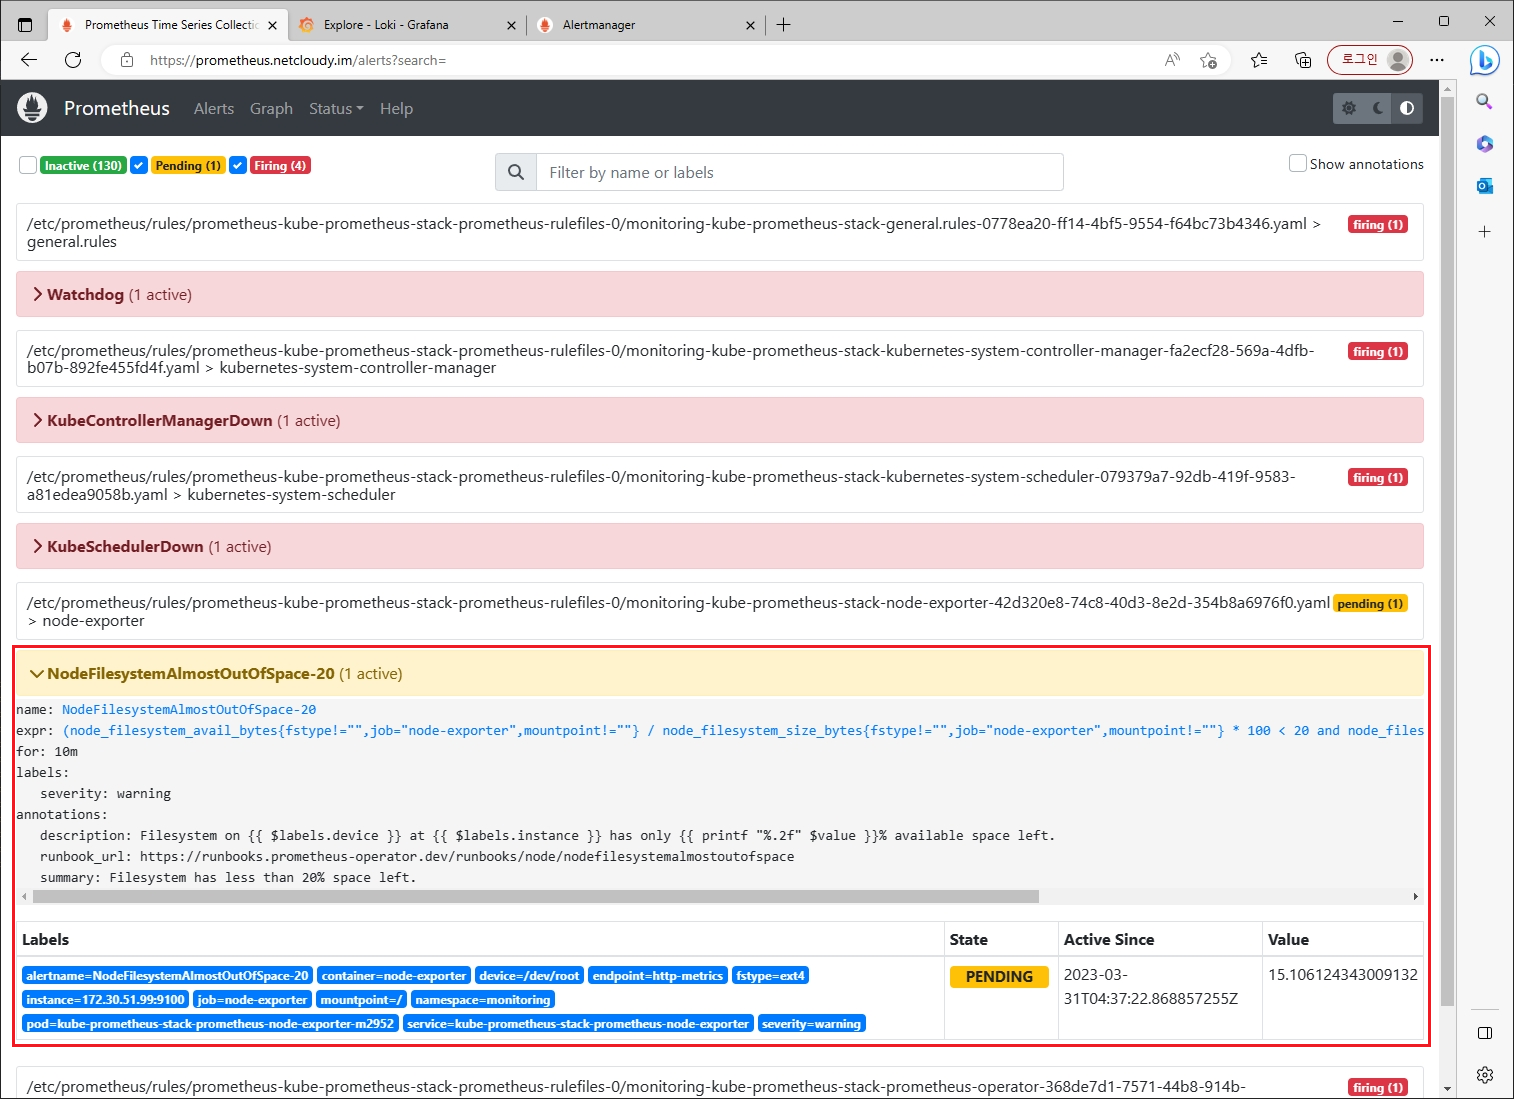Click the red Firing (4) badge

(280, 165)
